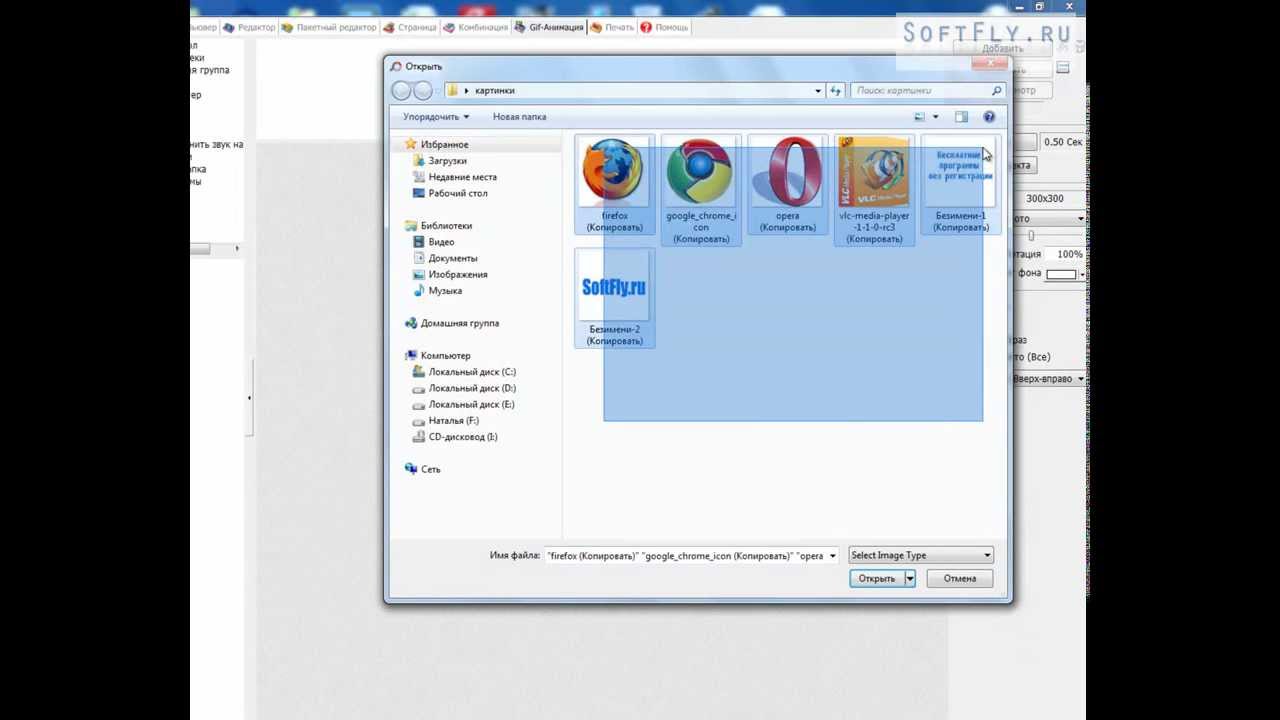
Task: Switch to the Комбинация tab
Action: [475, 27]
